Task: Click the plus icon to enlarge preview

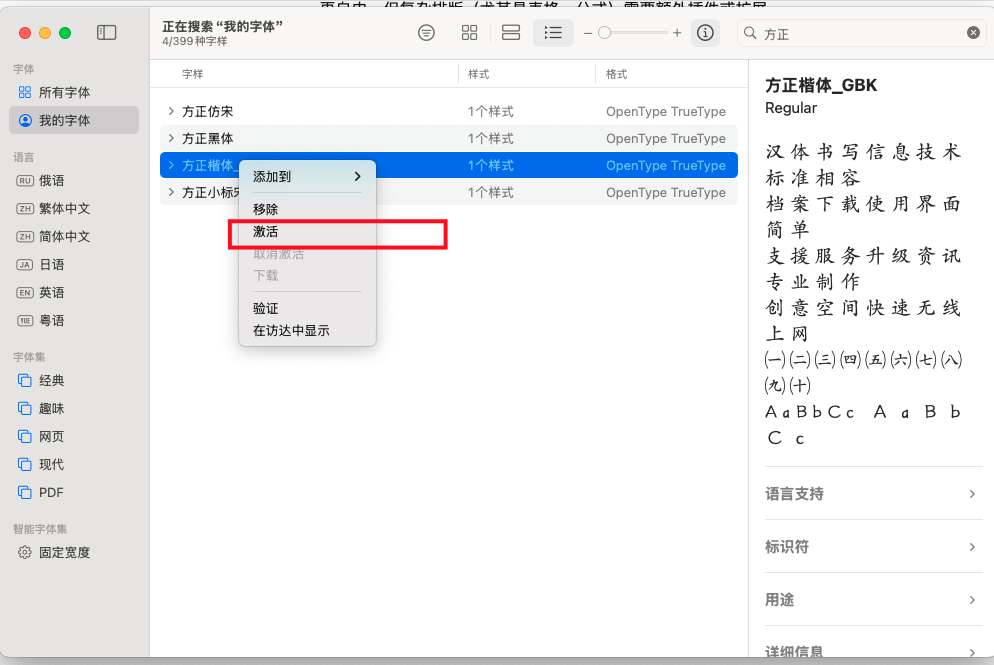Action: click(677, 33)
